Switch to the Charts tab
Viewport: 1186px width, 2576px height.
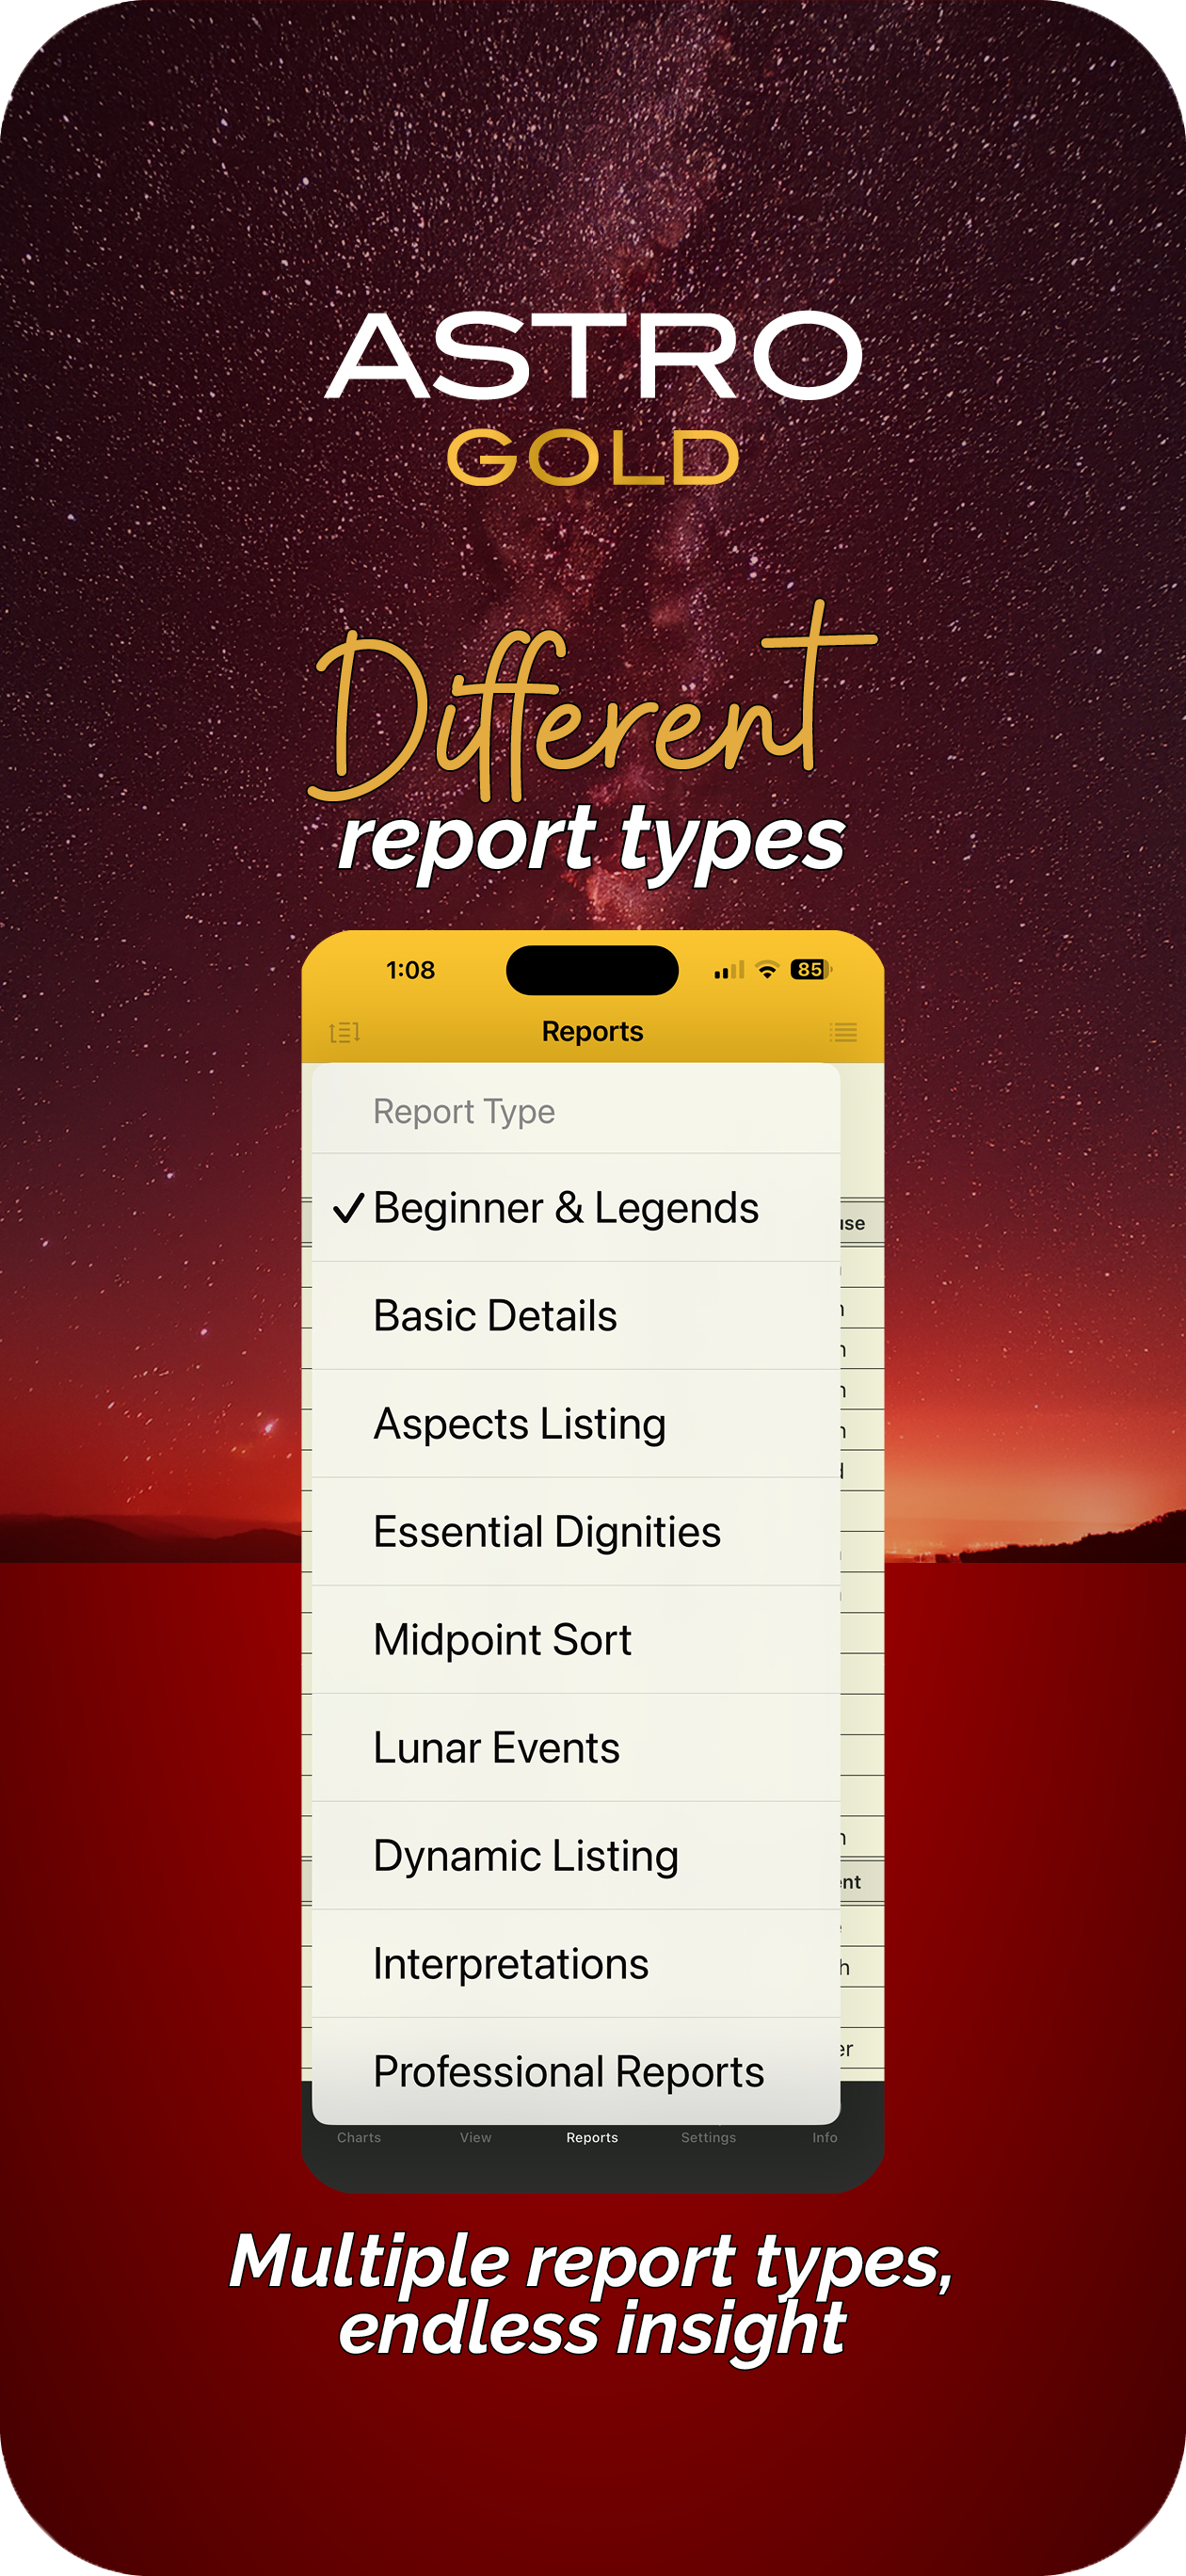click(359, 2138)
